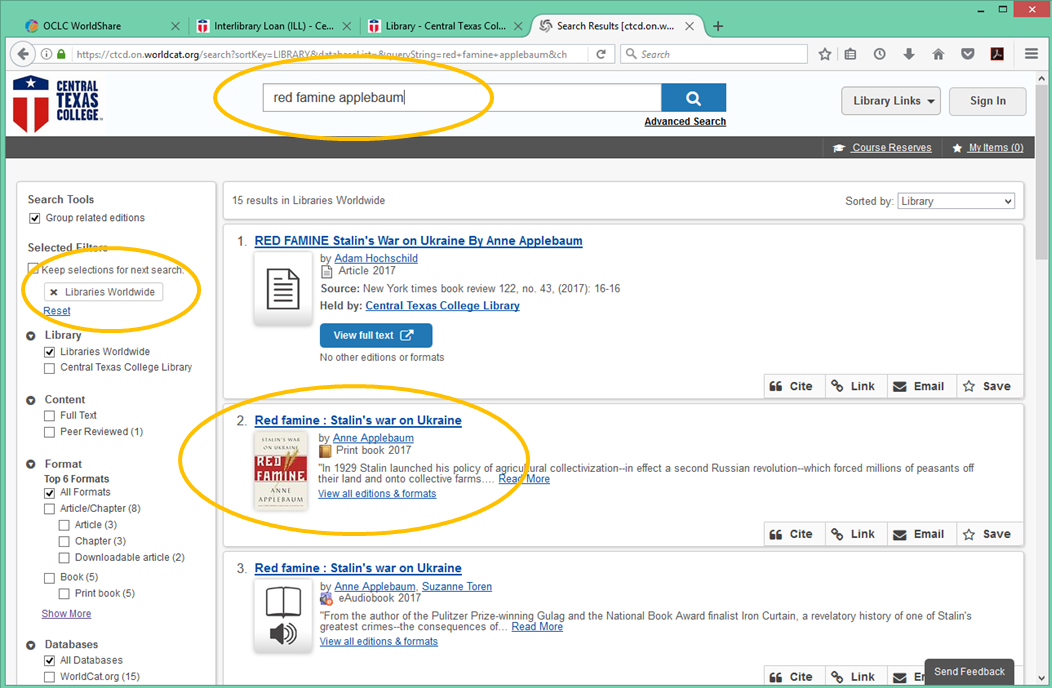Viewport: 1052px width, 688px height.
Task: Reload the page with refresh icon
Action: tap(601, 54)
